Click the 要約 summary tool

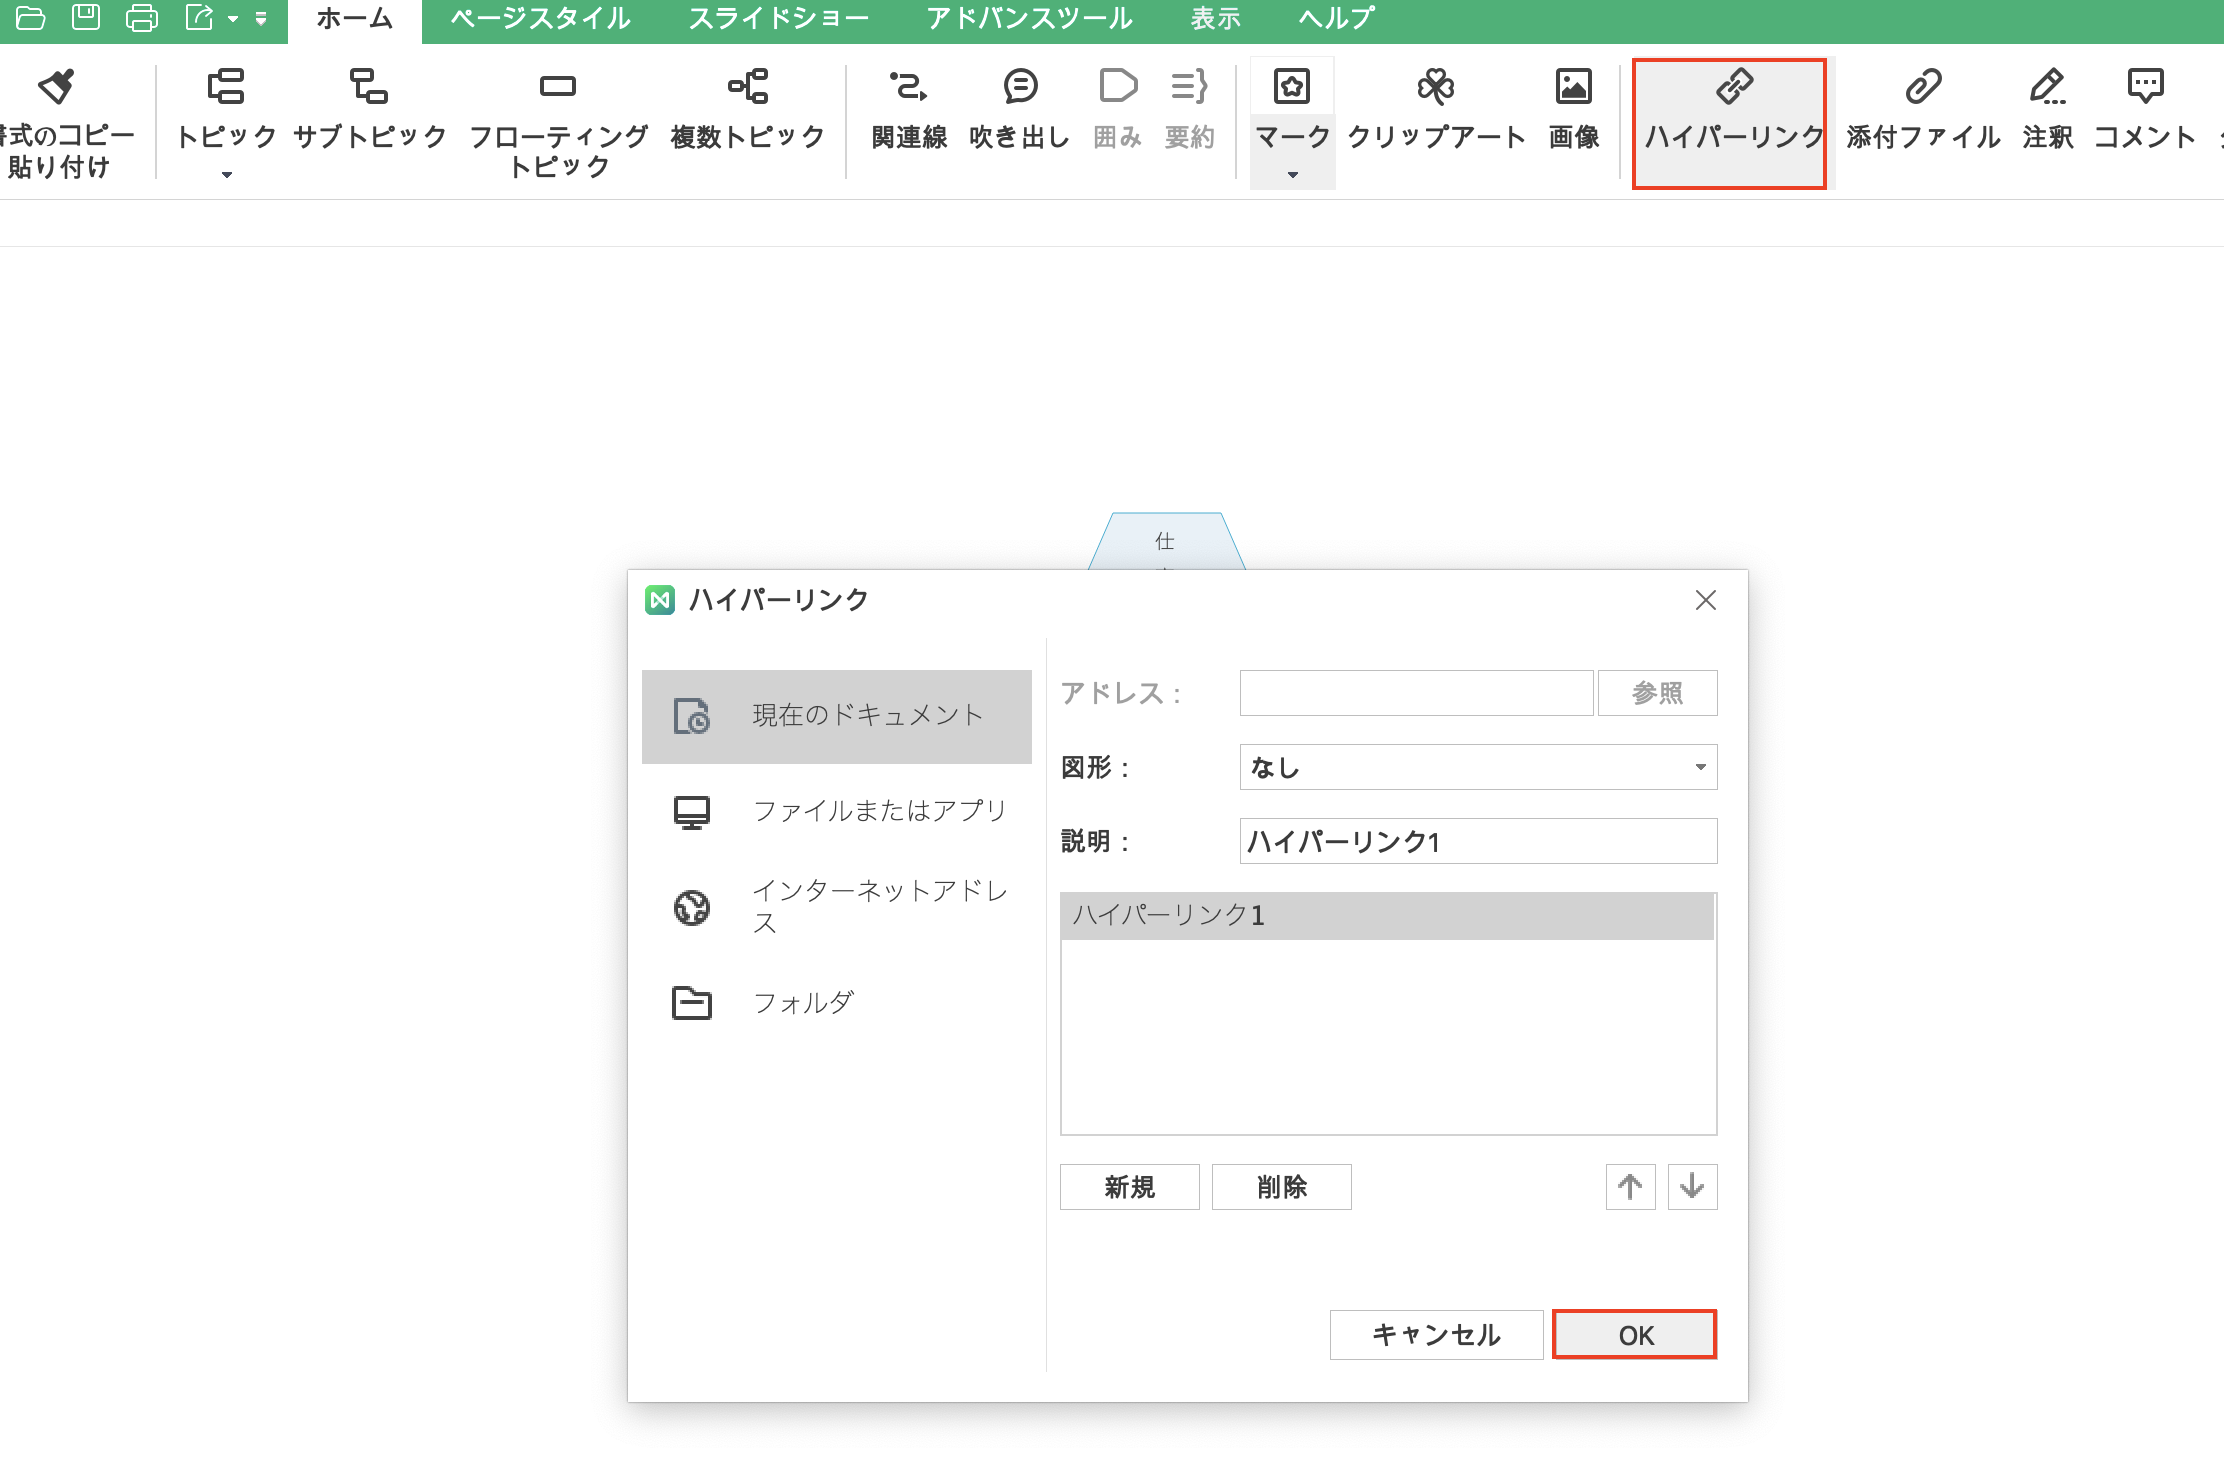click(1189, 108)
